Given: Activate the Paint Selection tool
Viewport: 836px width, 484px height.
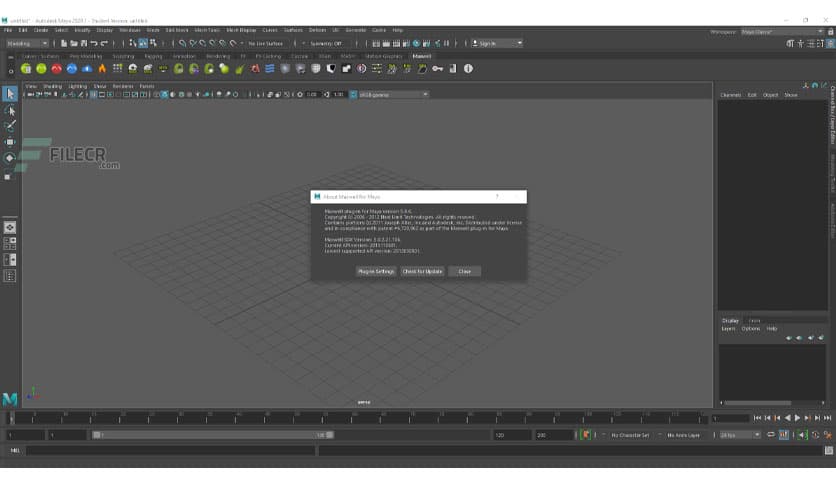Looking at the screenshot, I should coord(10,126).
